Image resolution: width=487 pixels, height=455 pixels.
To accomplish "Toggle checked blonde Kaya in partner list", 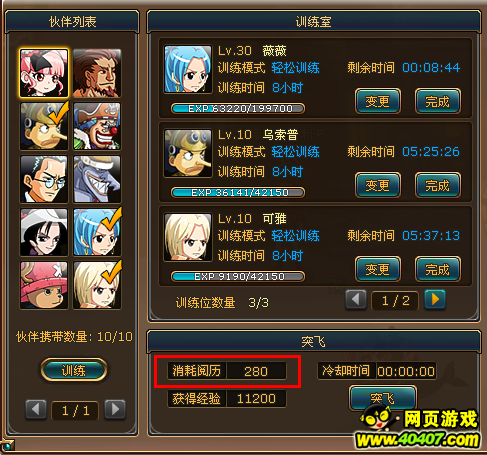I will (x=97, y=285).
